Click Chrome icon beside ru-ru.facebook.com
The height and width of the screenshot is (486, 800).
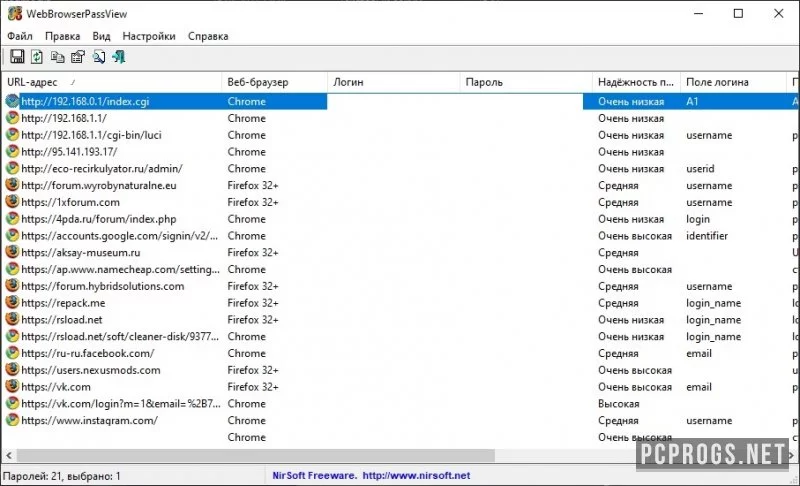pos(12,353)
